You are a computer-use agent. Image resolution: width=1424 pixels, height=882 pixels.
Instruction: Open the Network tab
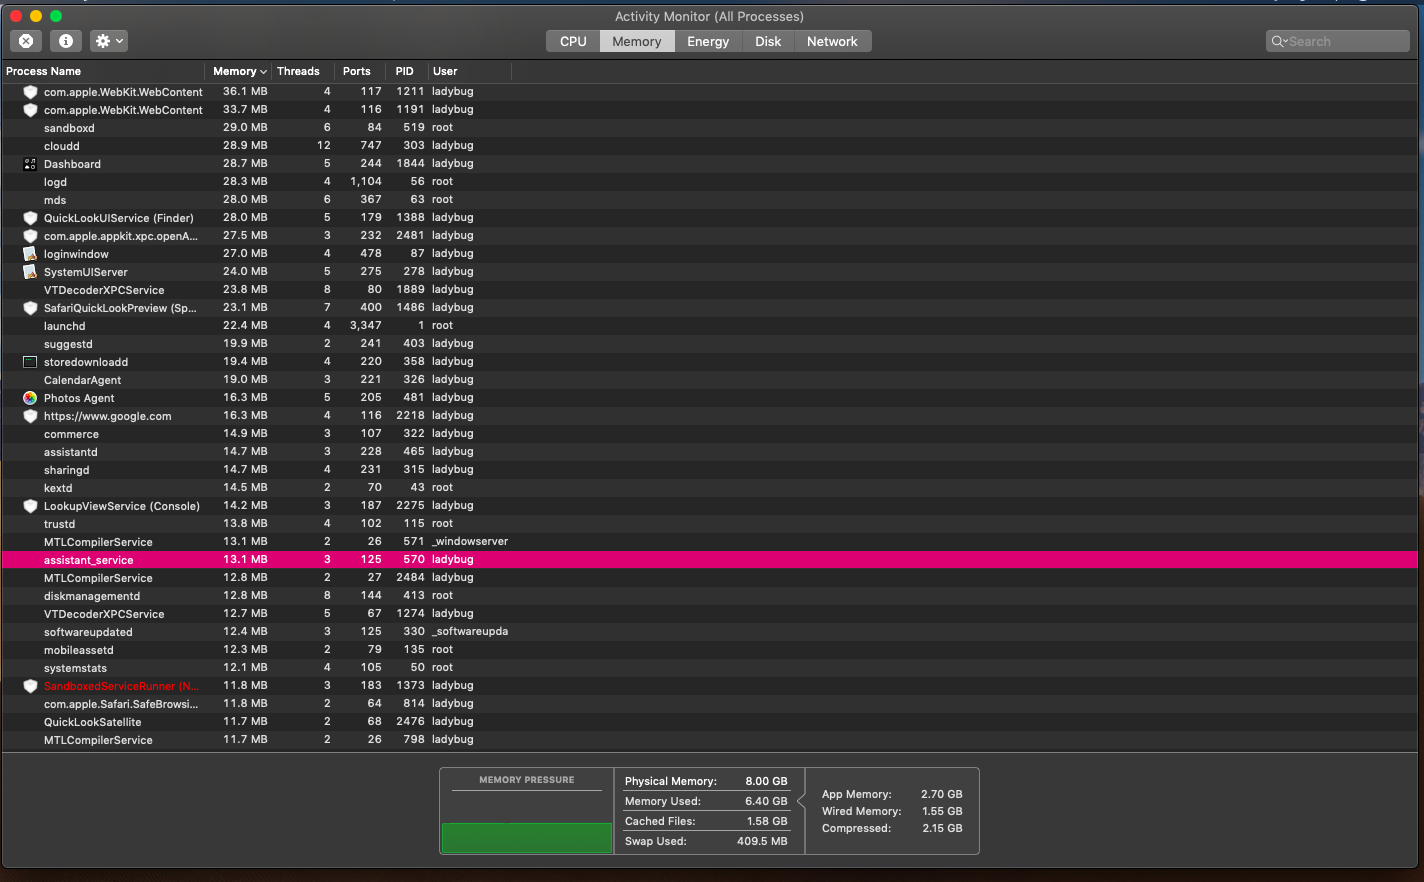click(x=832, y=41)
